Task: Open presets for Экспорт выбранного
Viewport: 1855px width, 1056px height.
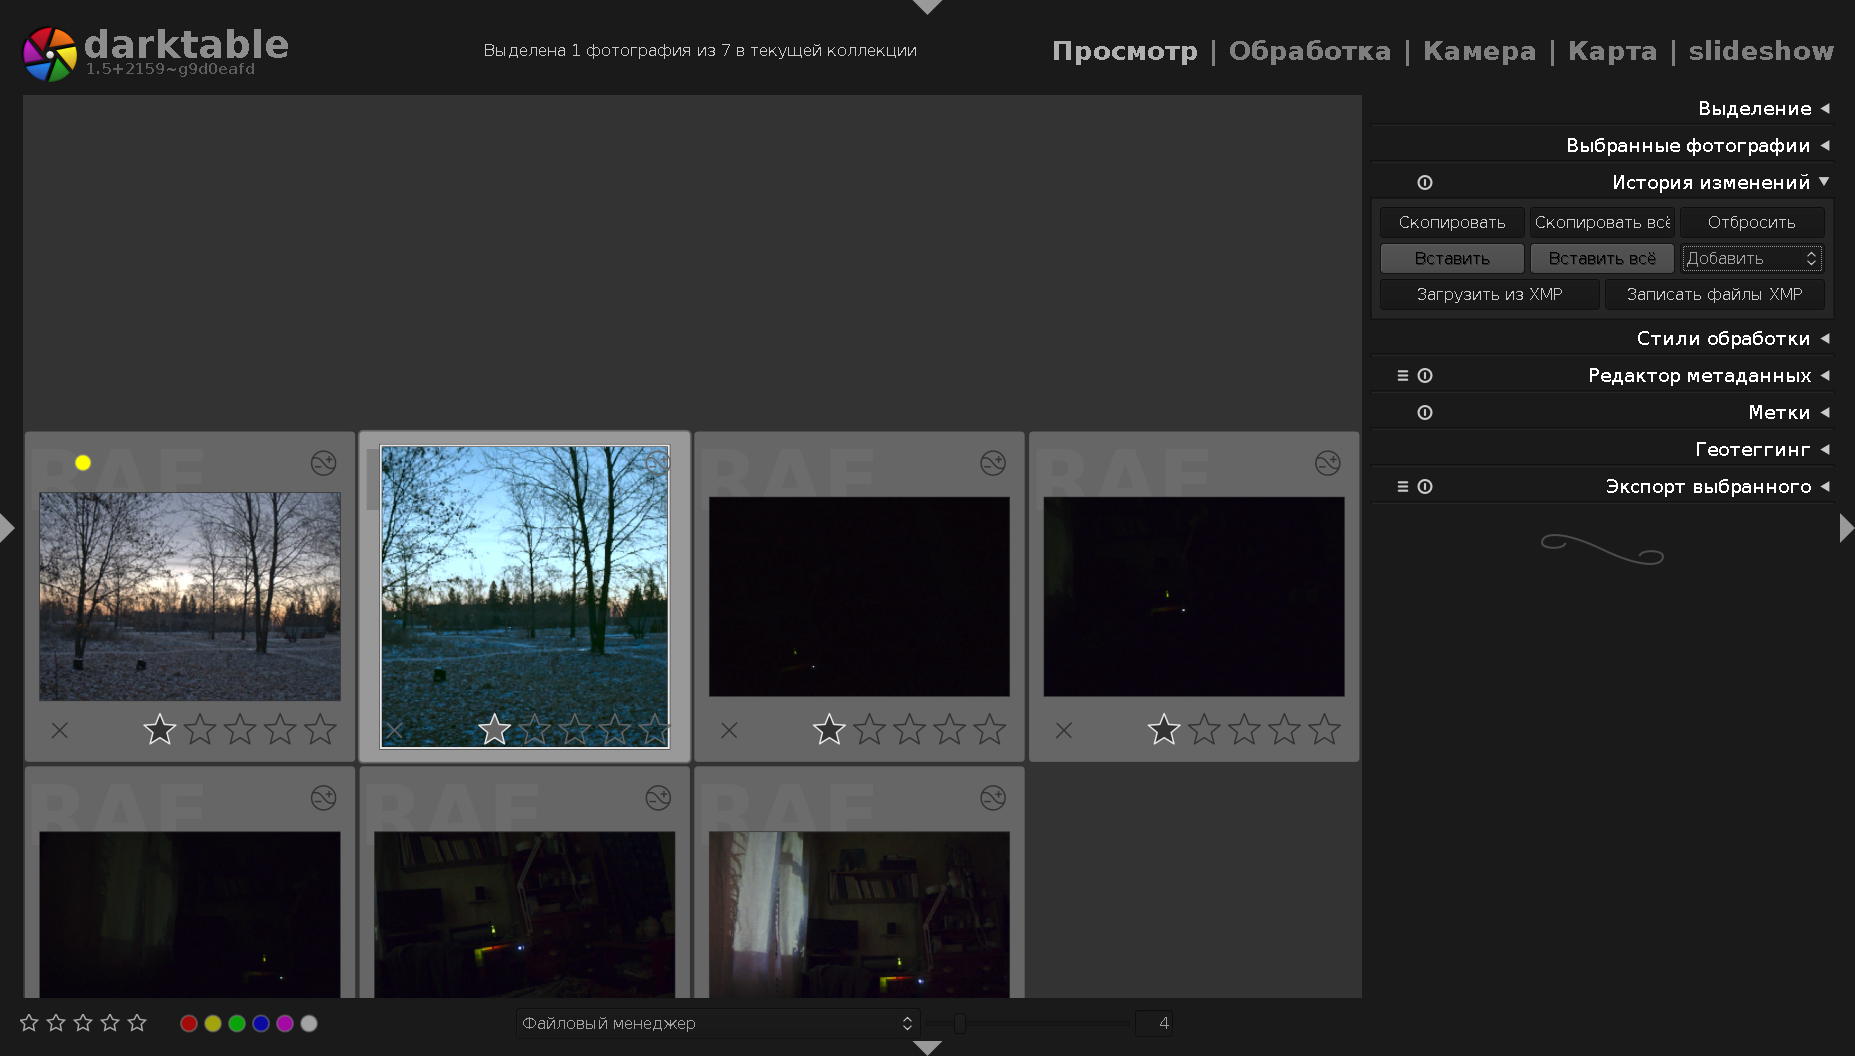Action: coord(1403,486)
